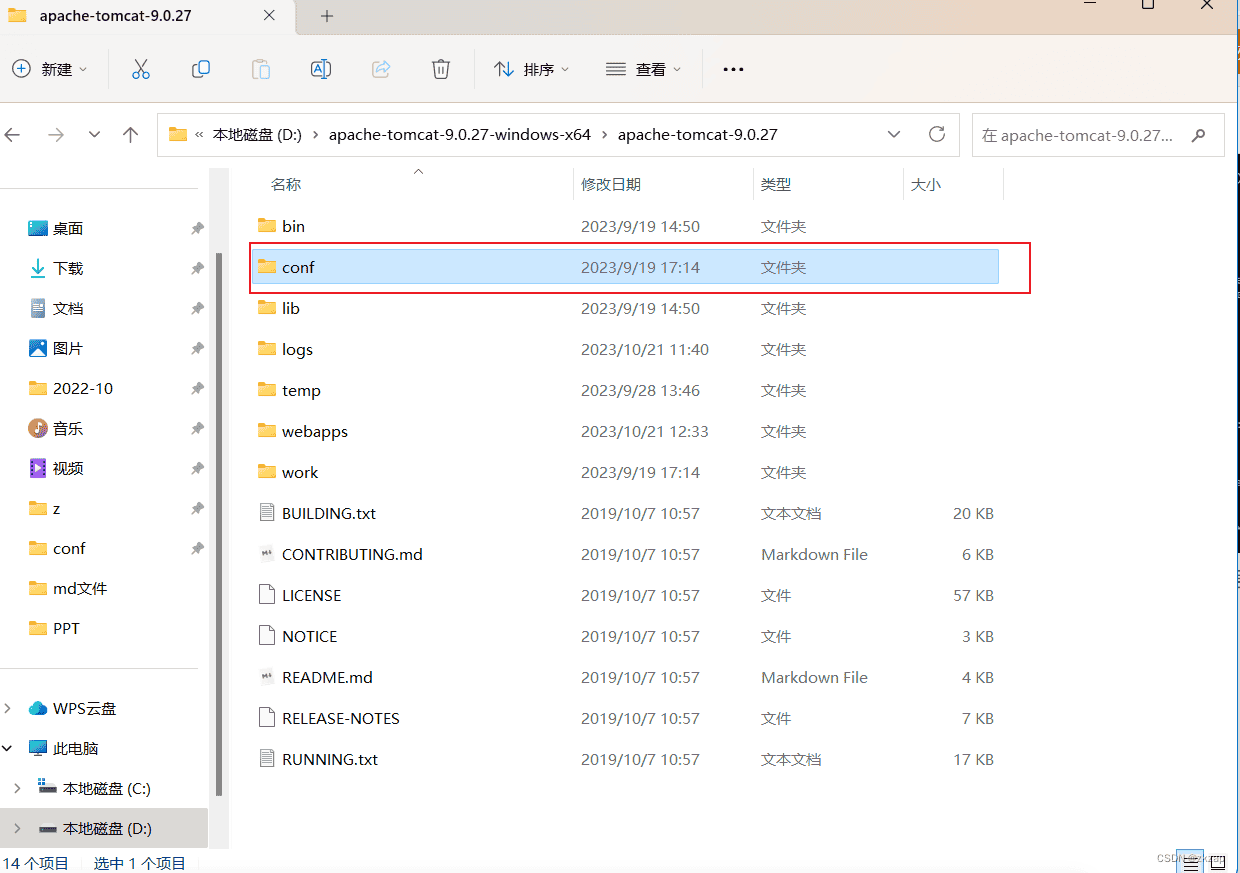The image size is (1240, 873).
Task: Open address bar history dropdown
Action: click(x=894, y=134)
